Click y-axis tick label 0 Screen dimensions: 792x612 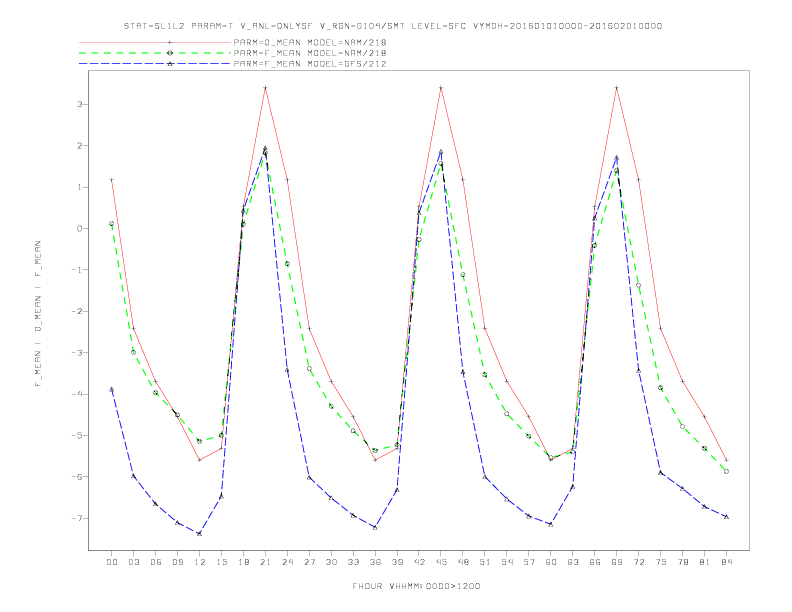(80, 229)
